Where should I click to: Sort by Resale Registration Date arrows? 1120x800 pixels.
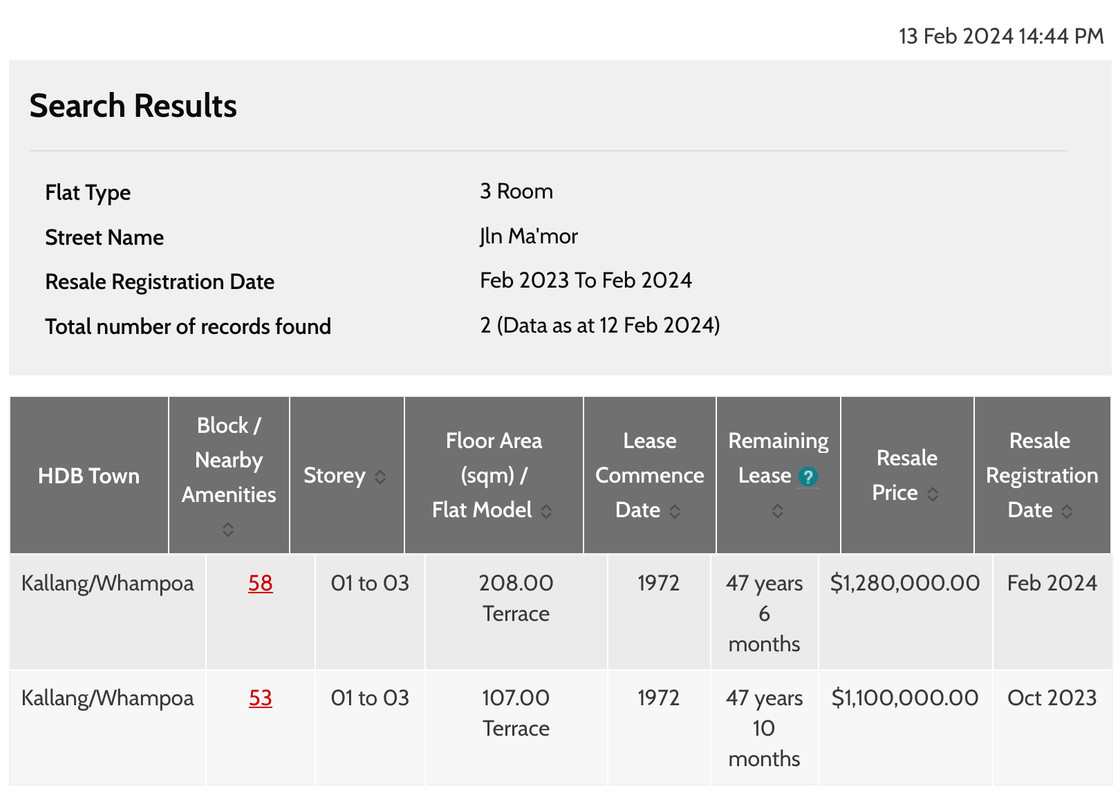pos(1067,512)
